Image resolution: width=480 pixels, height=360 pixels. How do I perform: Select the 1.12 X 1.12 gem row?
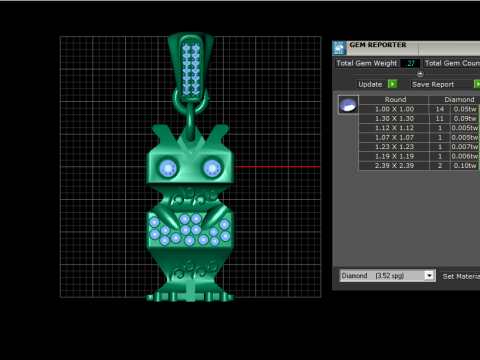pyautogui.click(x=419, y=128)
